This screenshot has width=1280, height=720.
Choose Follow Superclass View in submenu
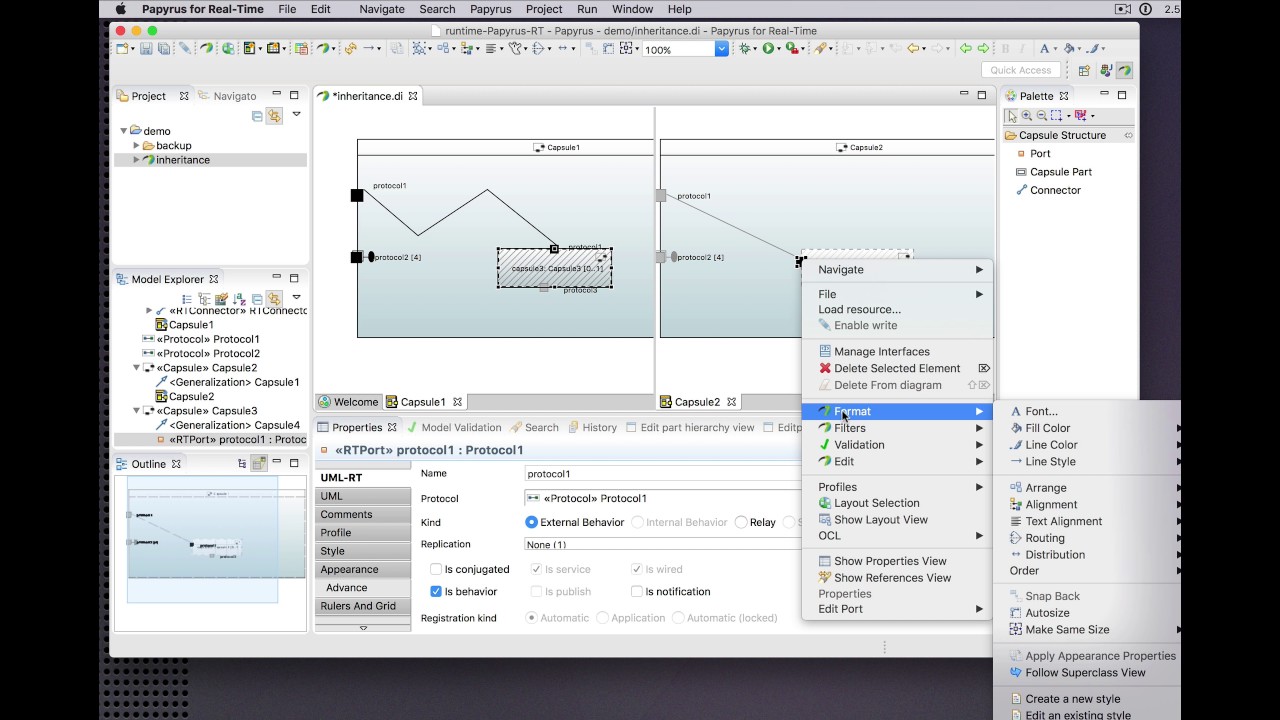(1085, 673)
